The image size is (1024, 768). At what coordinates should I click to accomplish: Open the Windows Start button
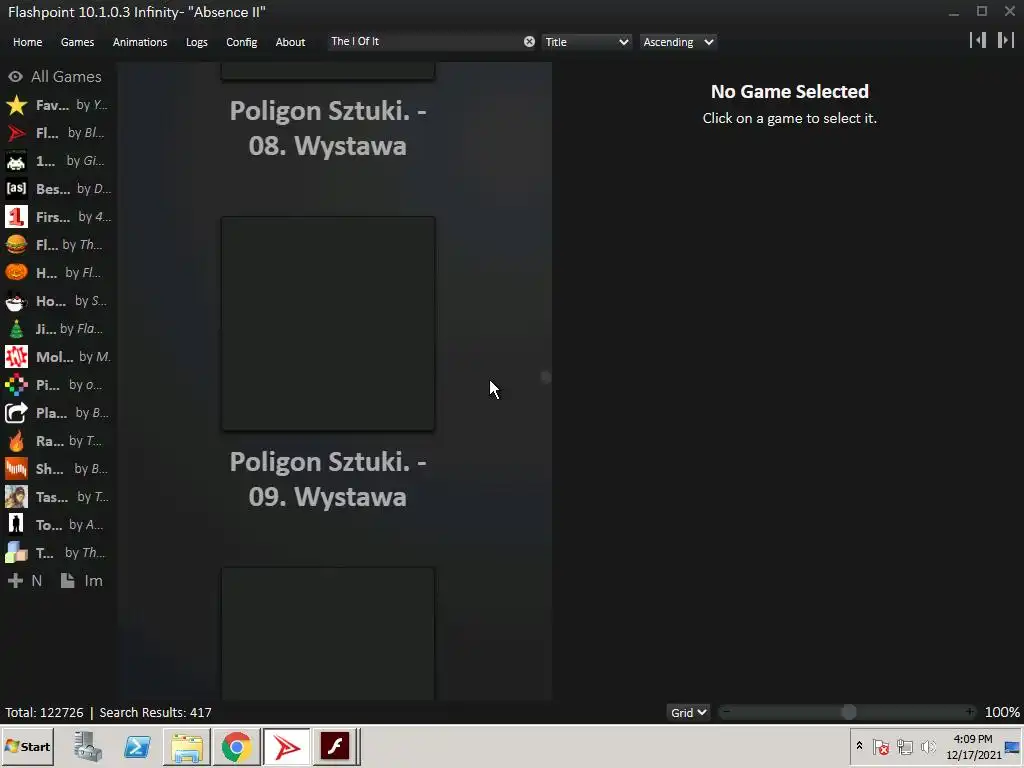[27, 746]
